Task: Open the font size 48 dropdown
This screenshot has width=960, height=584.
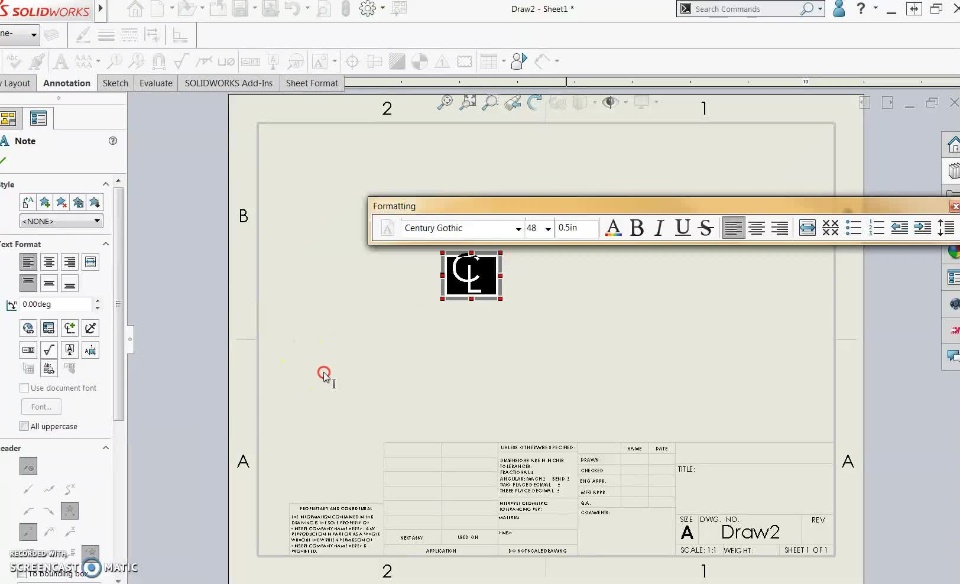Action: 547,228
